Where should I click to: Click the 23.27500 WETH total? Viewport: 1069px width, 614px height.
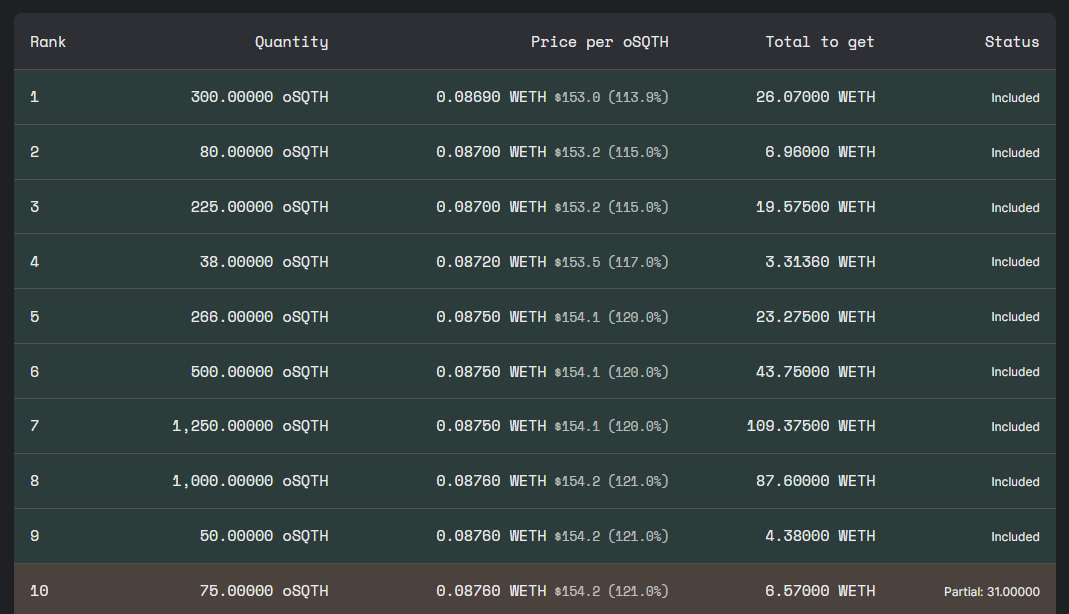pos(815,317)
